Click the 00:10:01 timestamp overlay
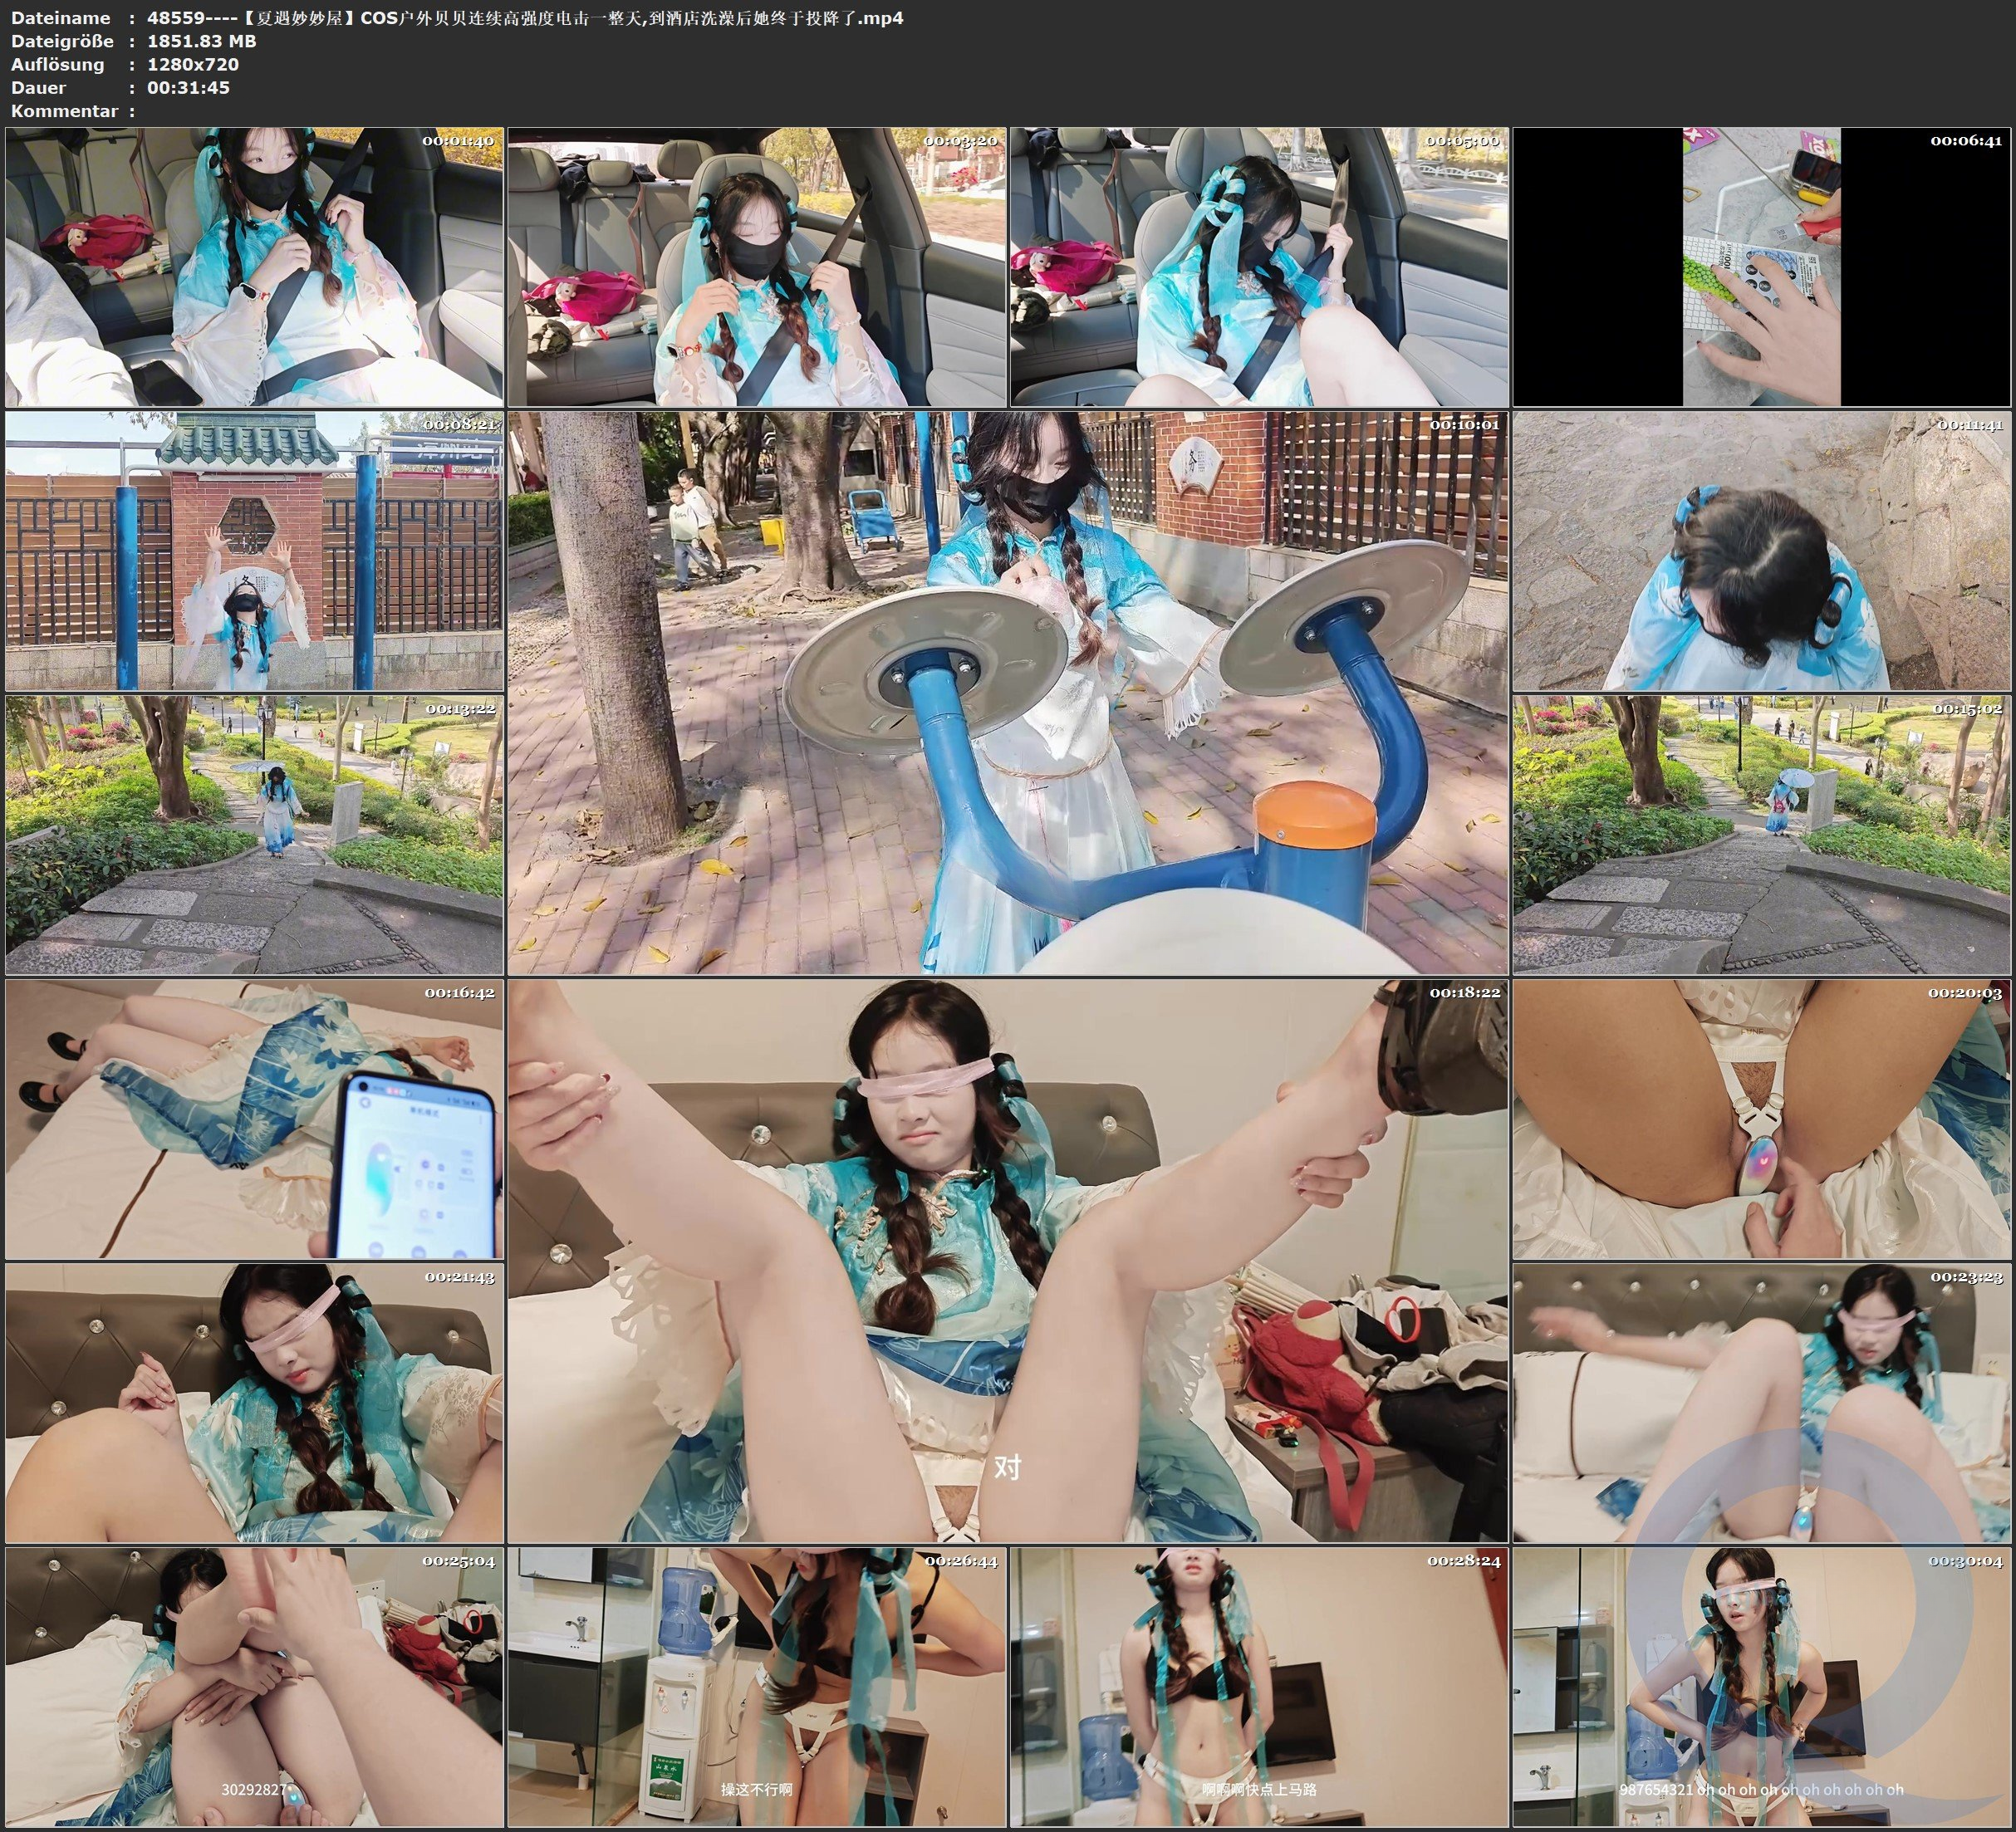This screenshot has width=2016, height=1832. pyautogui.click(x=1464, y=425)
